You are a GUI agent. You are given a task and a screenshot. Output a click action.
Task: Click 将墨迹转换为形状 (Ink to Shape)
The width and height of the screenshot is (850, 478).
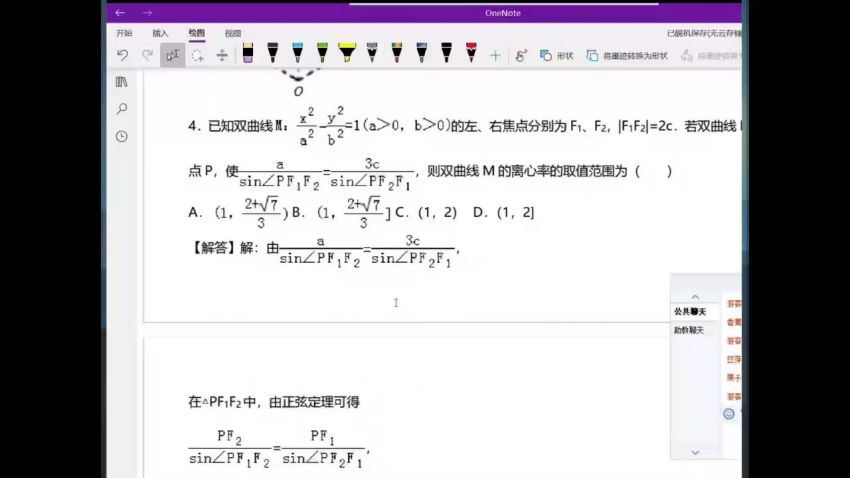pyautogui.click(x=627, y=55)
